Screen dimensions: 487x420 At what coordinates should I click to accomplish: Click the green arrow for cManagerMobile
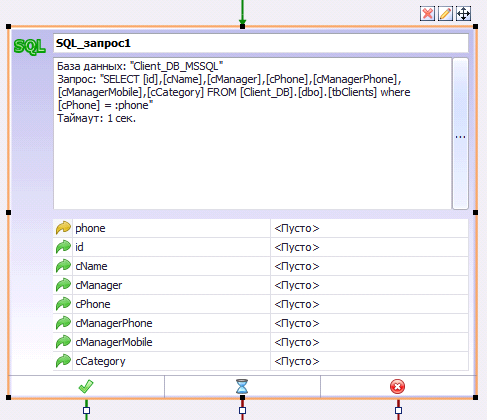tap(63, 342)
